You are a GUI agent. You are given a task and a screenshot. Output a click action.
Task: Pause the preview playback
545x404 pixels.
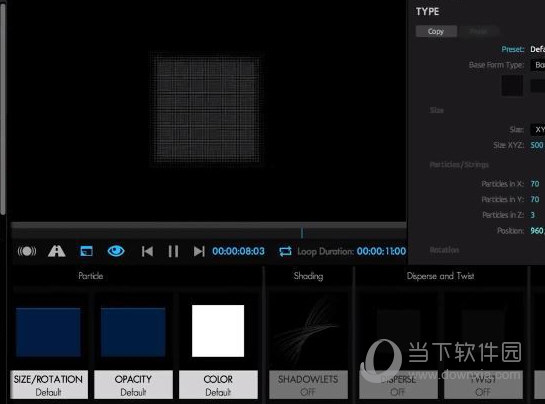tap(173, 251)
